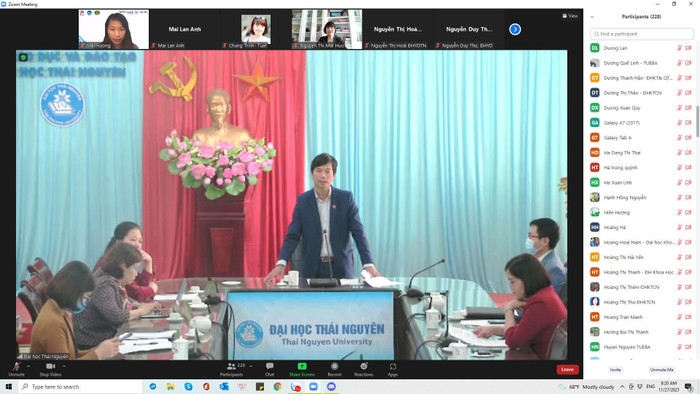Open the arrow menu beside Participants count
700x394 pixels.
pos(251,366)
